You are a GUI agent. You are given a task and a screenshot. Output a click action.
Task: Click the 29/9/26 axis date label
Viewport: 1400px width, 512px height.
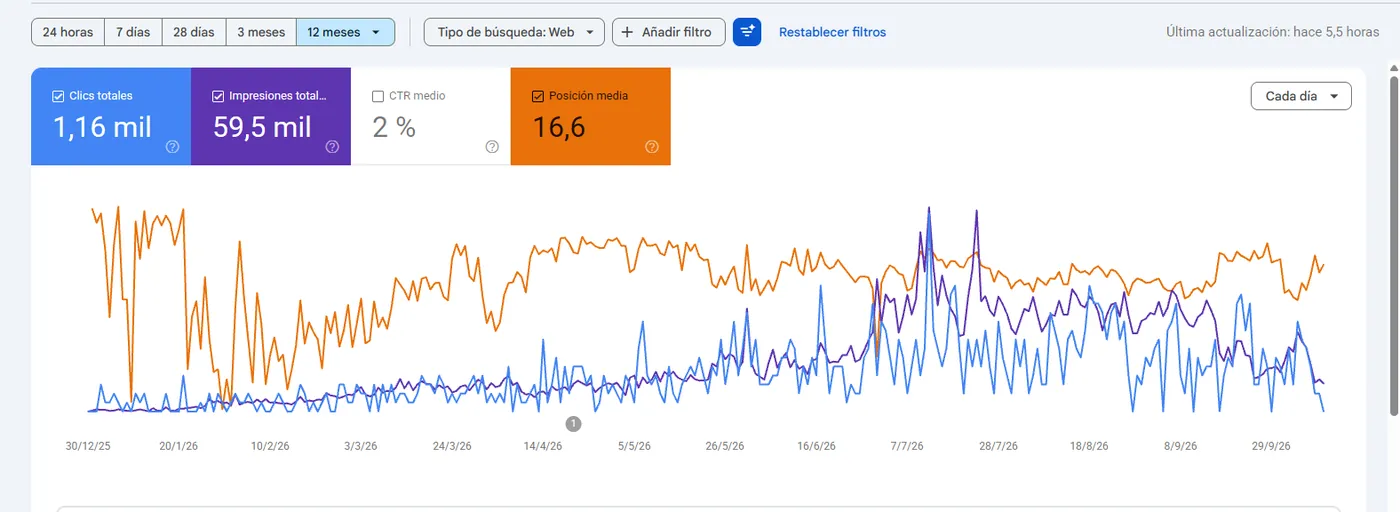[1271, 446]
